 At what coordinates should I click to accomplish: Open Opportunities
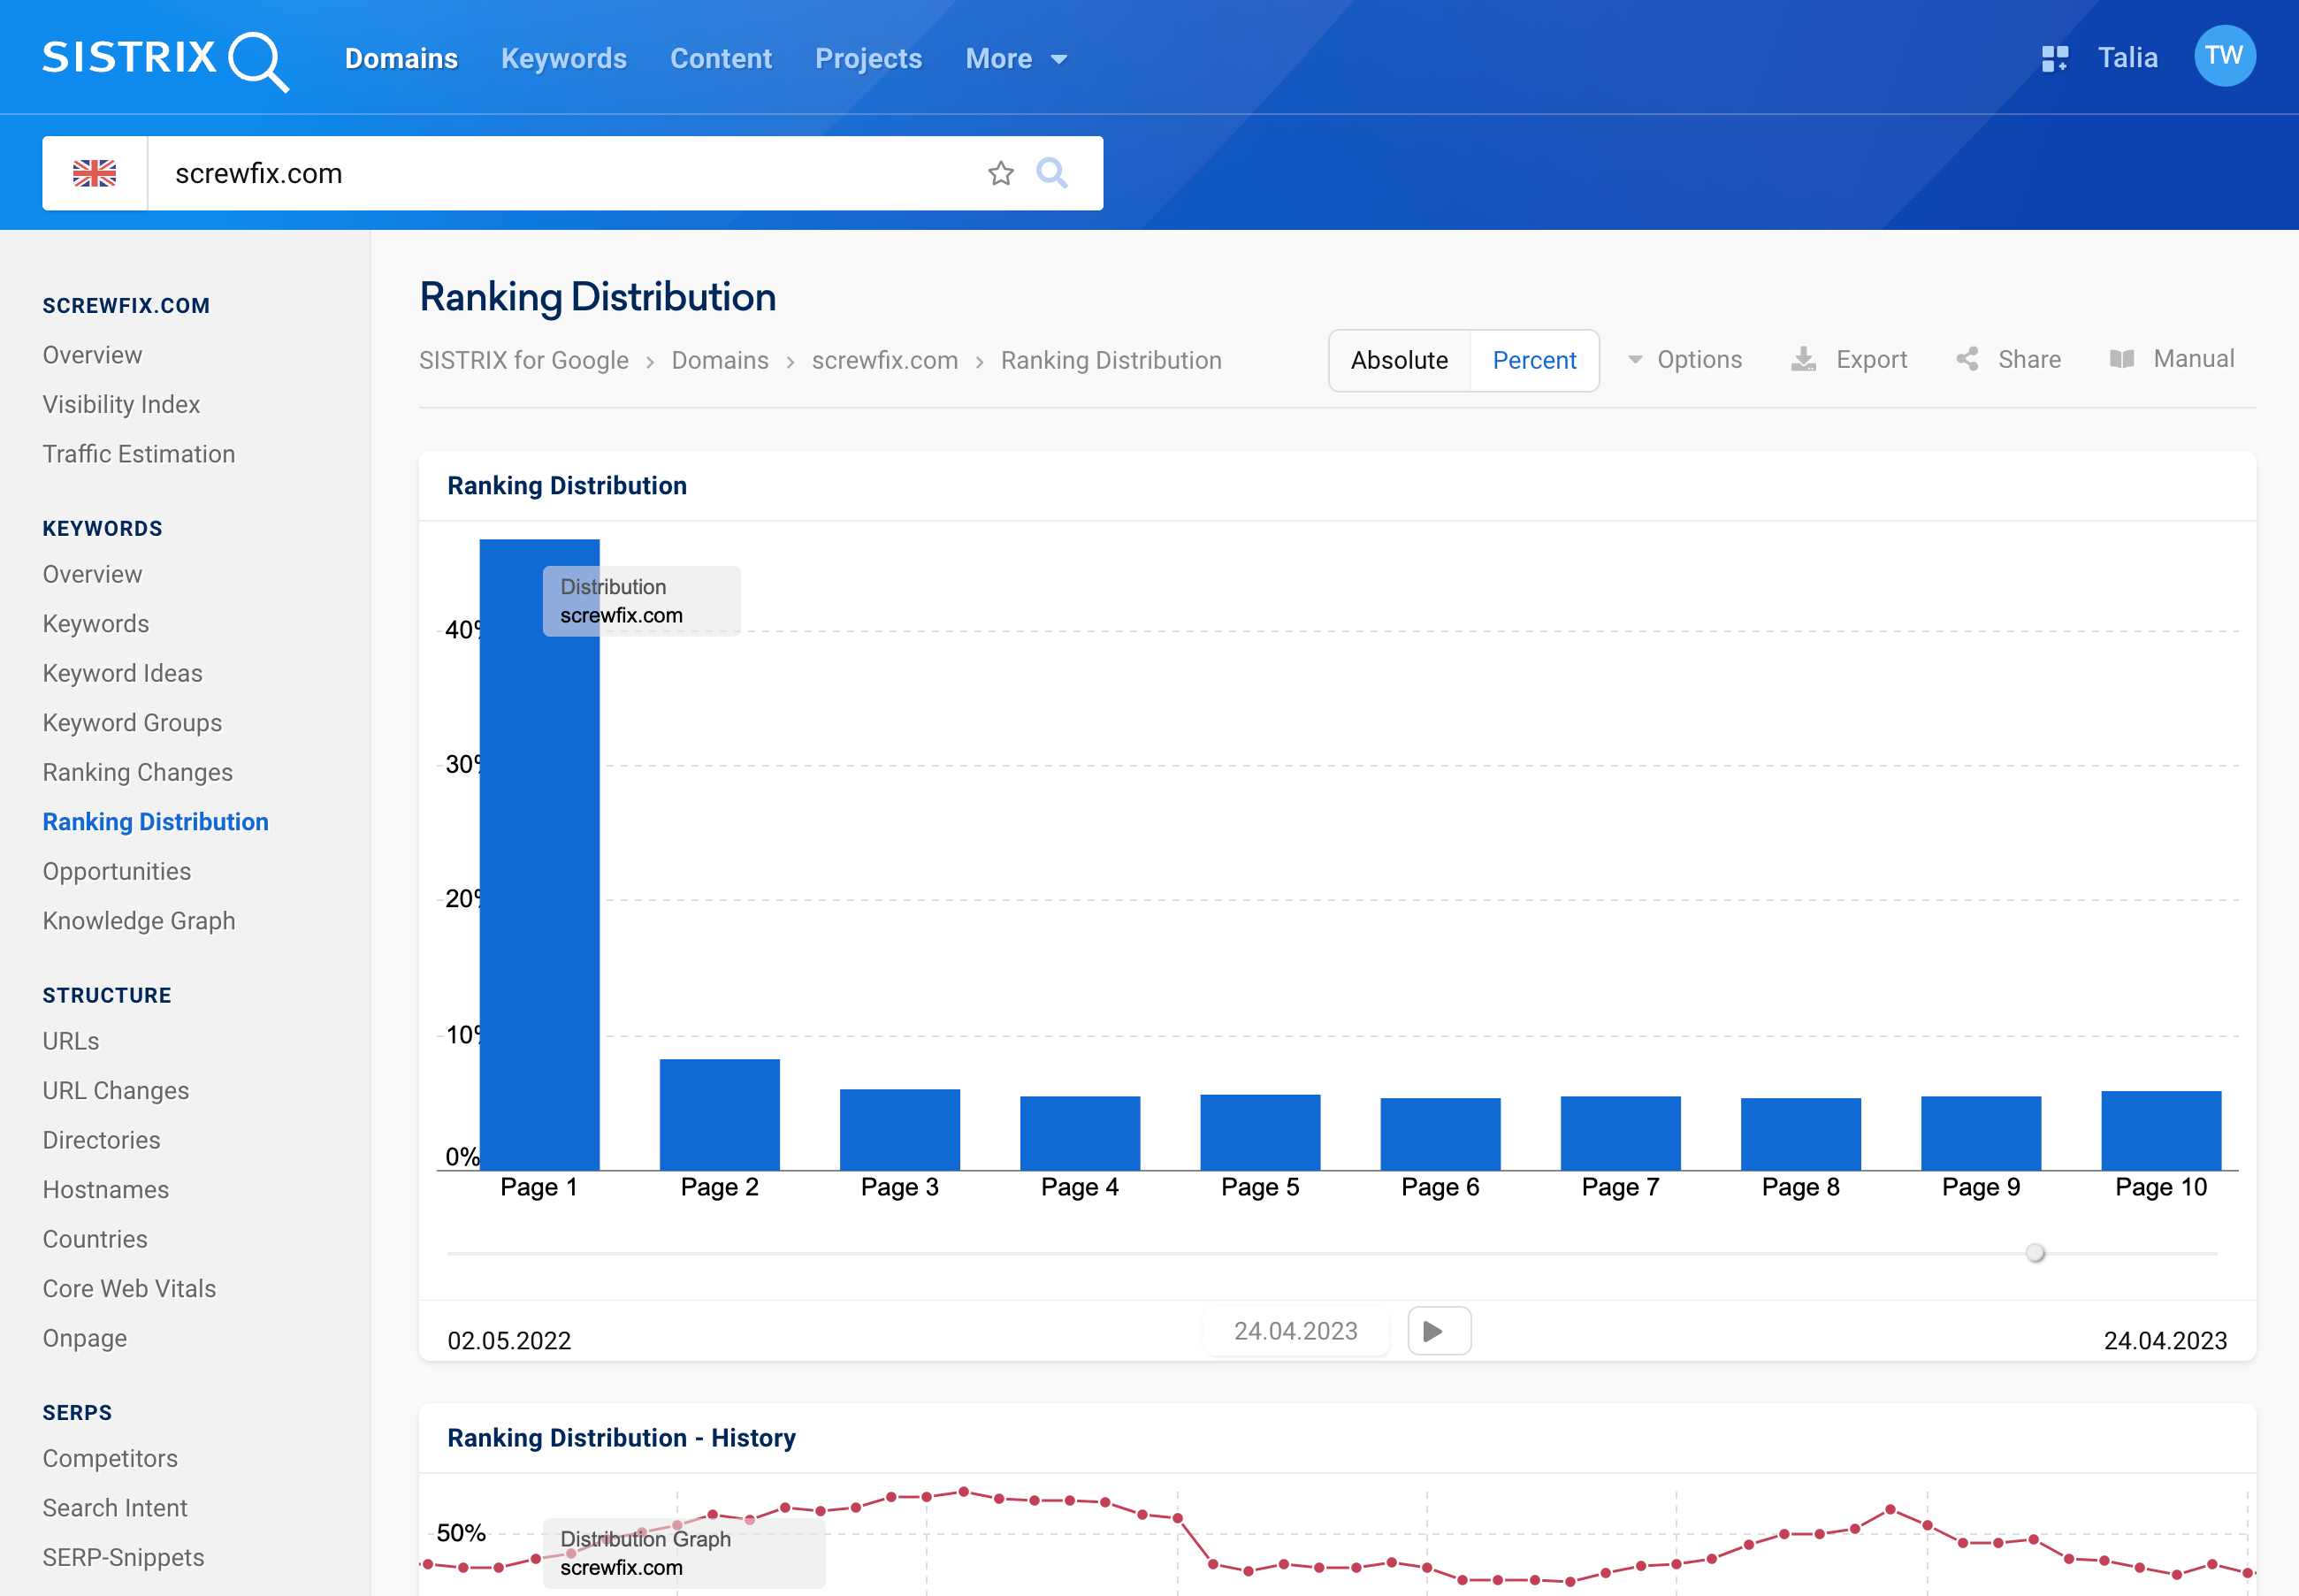(x=116, y=871)
